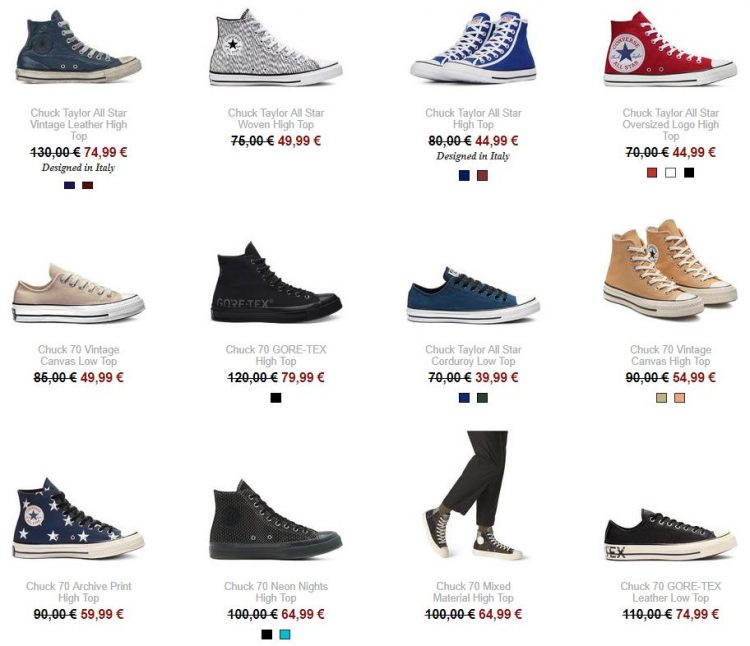Click the Chuck Taylor All Star Woven High Top title

pos(276,119)
